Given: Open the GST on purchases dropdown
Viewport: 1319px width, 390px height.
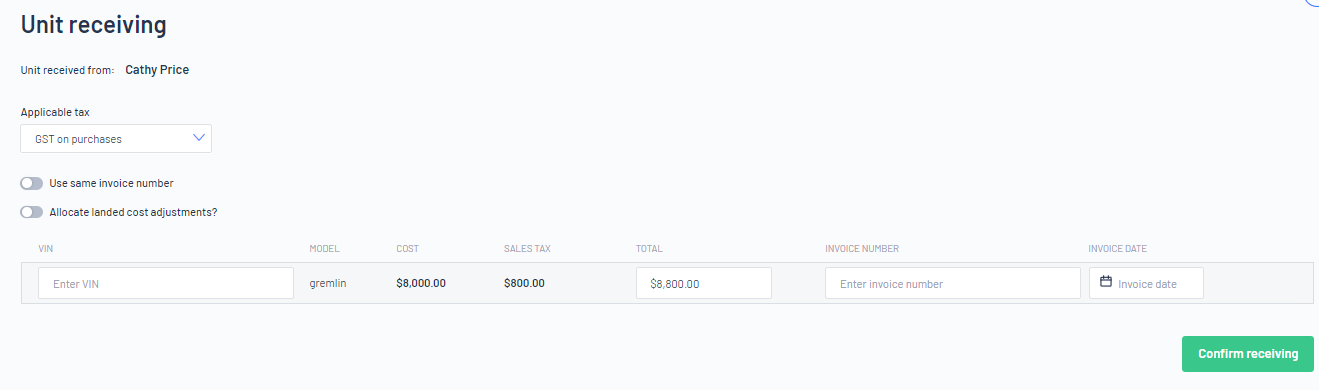Looking at the screenshot, I should point(116,139).
